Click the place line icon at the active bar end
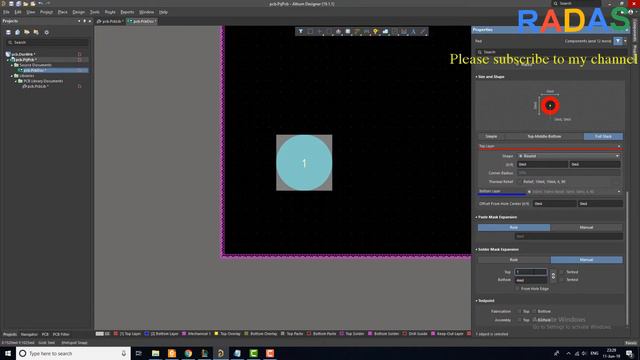 423,31
